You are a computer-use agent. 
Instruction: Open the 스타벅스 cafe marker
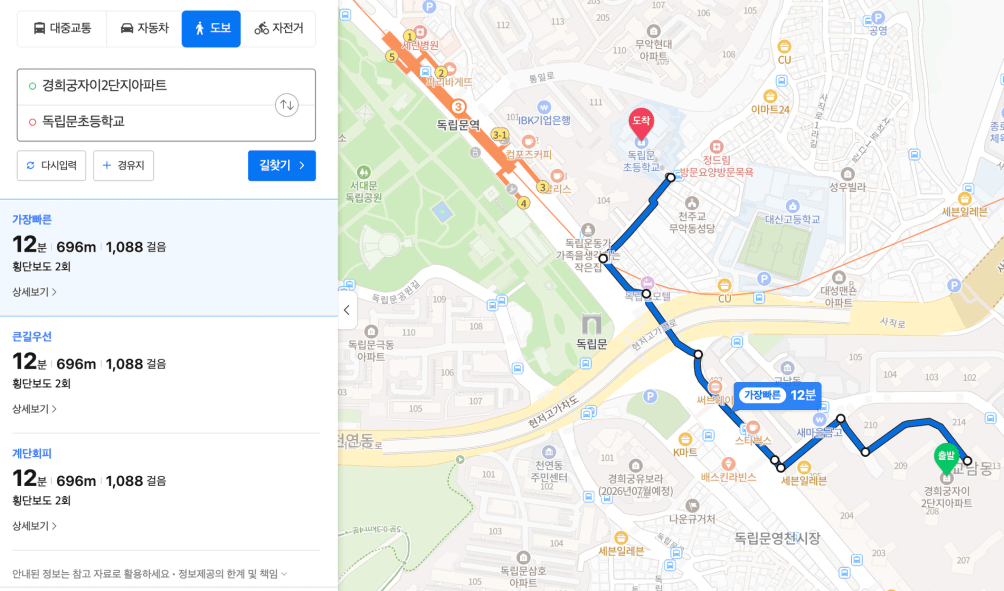[753, 427]
